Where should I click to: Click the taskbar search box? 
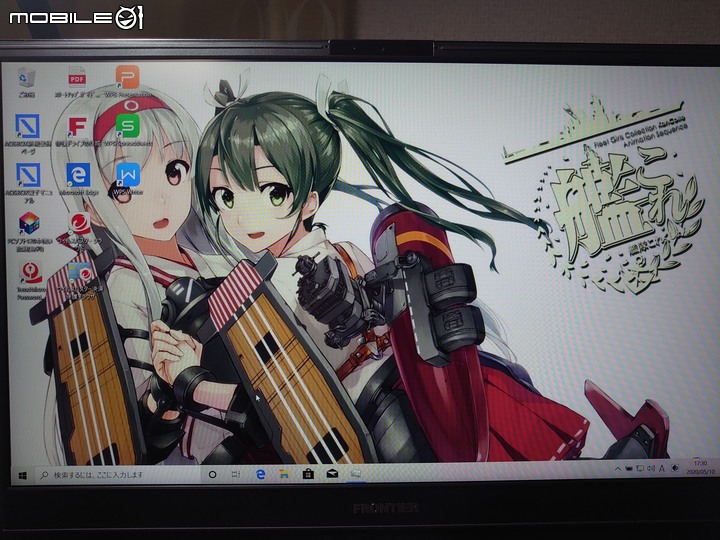(x=117, y=475)
